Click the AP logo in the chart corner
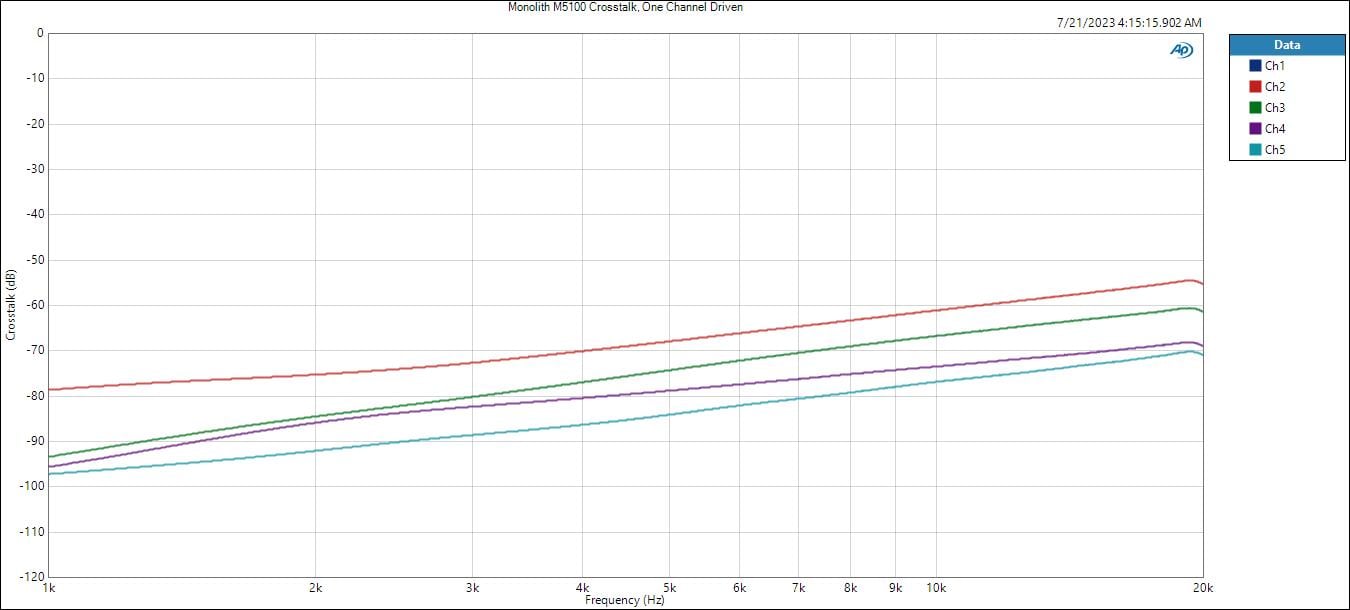Image resolution: width=1350 pixels, height=610 pixels. (1181, 50)
